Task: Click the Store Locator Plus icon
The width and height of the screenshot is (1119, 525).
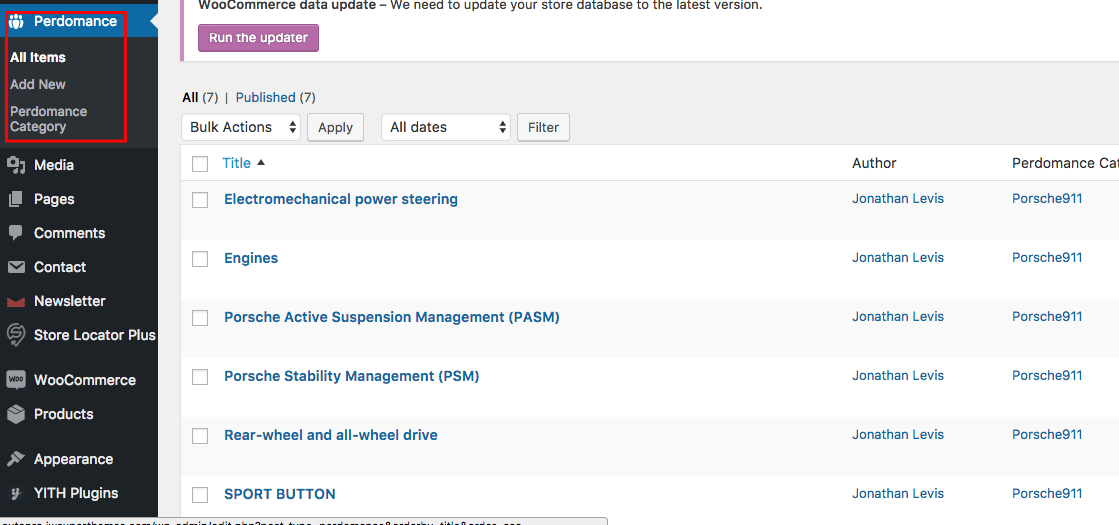Action: click(x=16, y=335)
